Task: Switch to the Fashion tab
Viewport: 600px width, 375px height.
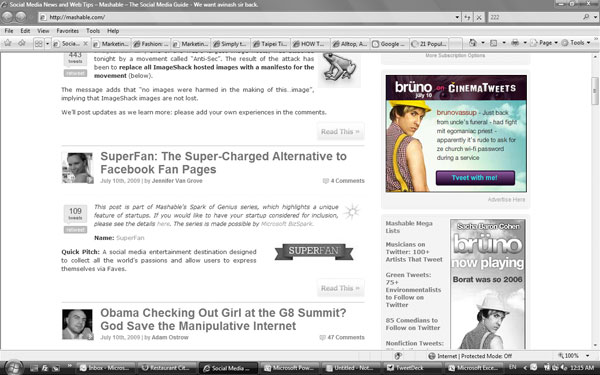Action: point(151,44)
